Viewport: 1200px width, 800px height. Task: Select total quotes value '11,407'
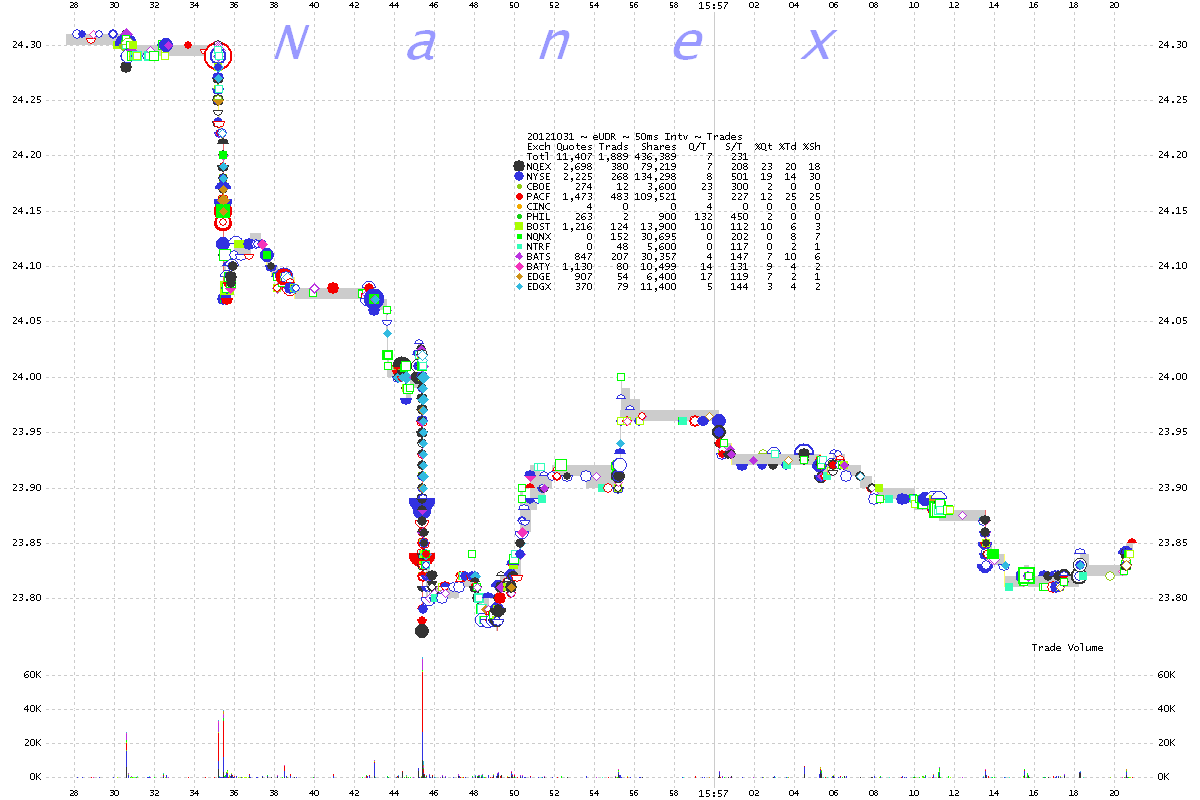pos(575,156)
